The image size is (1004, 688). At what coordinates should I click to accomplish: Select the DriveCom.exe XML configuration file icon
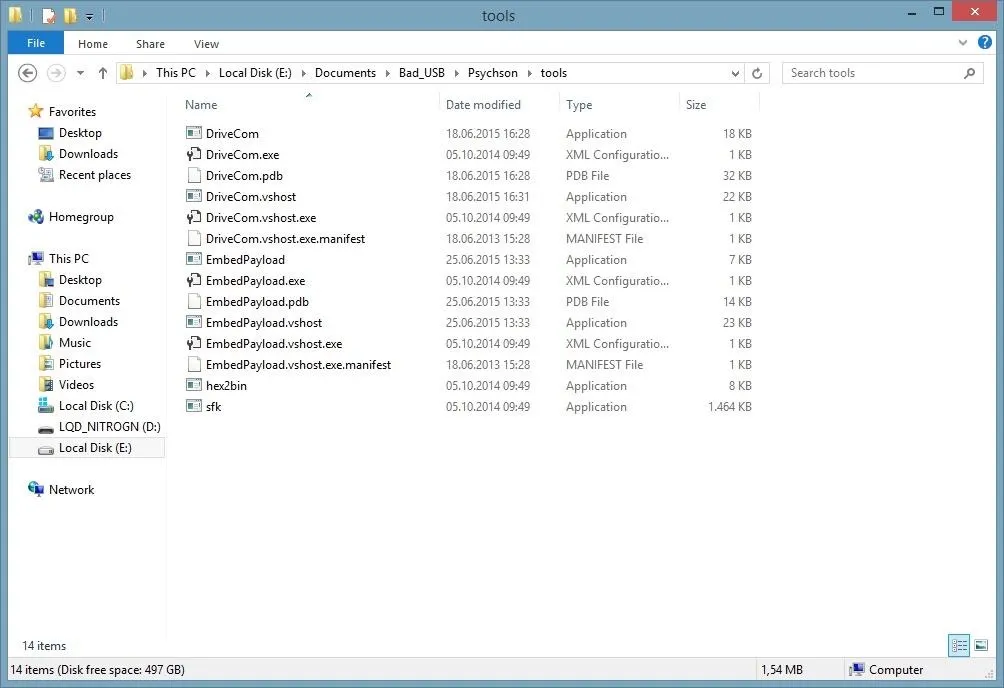[194, 154]
